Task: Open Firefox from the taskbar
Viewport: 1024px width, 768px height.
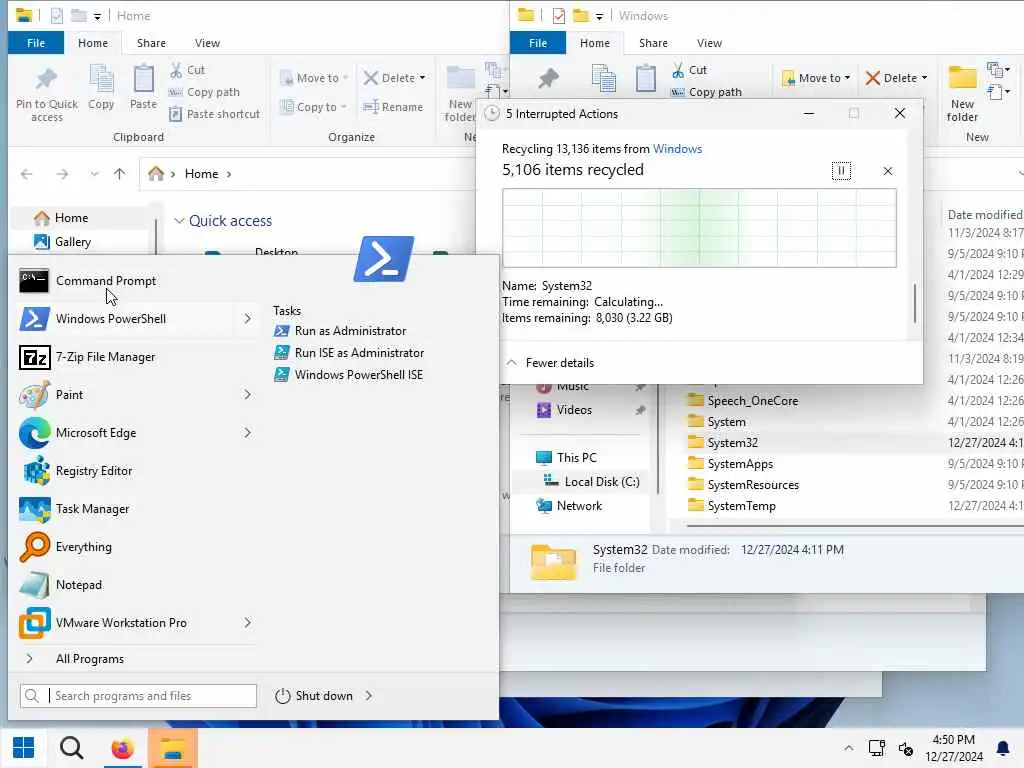Action: [122, 748]
